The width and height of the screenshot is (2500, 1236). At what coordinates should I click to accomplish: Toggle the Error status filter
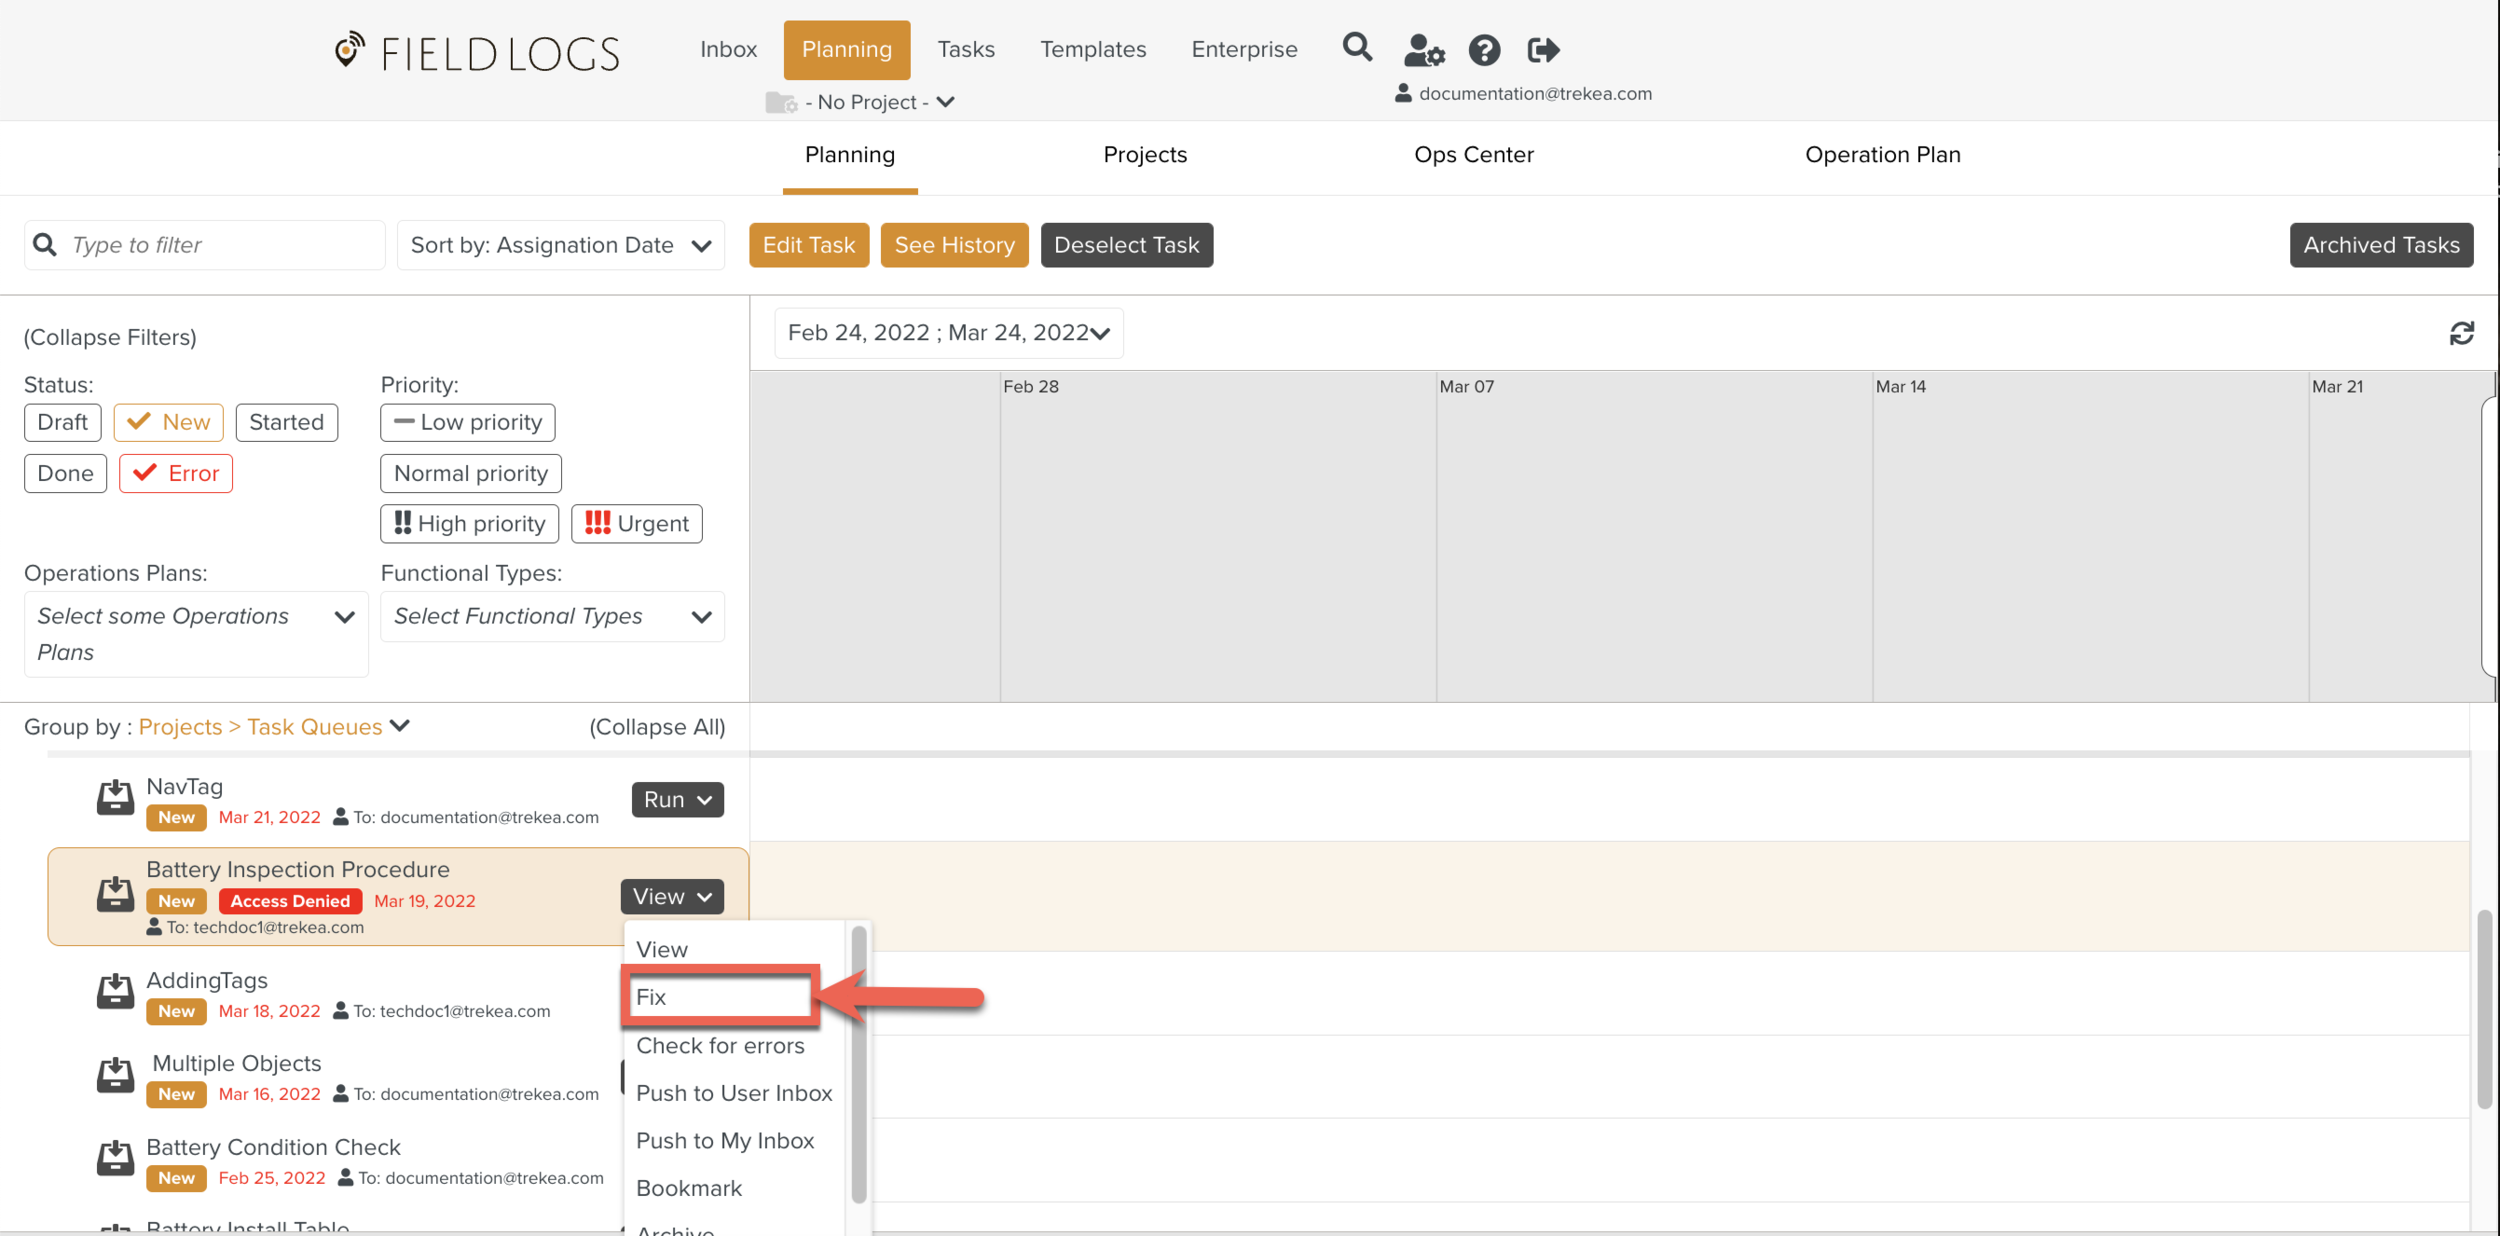click(x=176, y=473)
